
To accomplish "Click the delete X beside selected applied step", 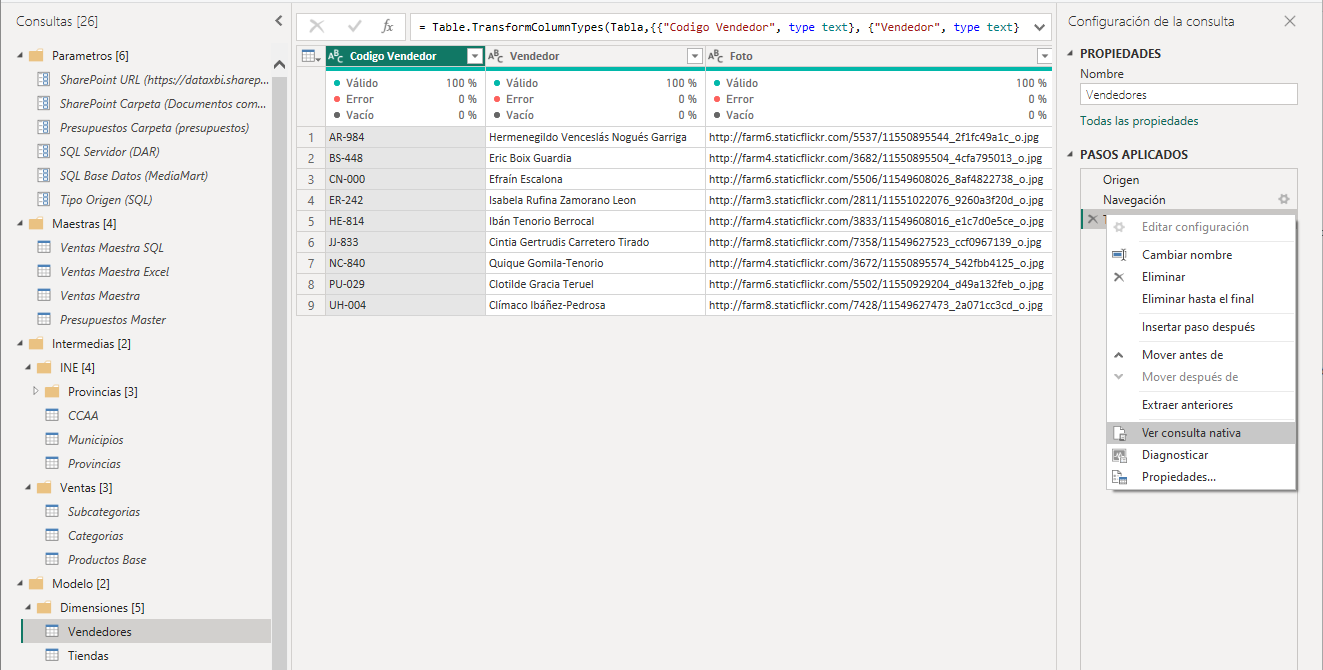I will (x=1093, y=219).
